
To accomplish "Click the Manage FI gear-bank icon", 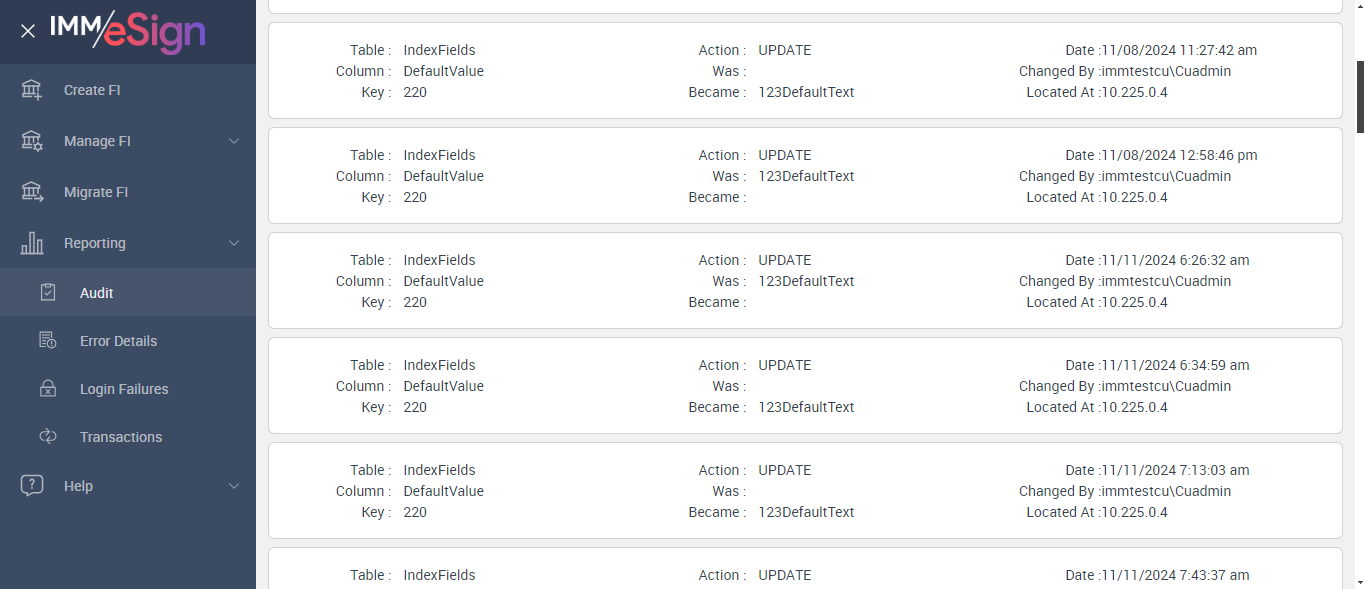I will pos(32,141).
